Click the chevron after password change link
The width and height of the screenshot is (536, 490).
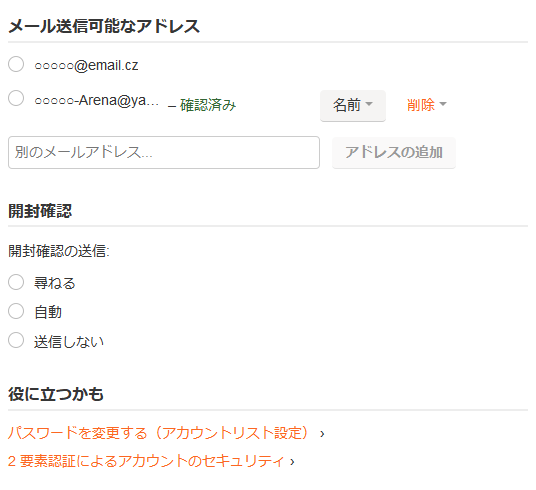tap(322, 434)
